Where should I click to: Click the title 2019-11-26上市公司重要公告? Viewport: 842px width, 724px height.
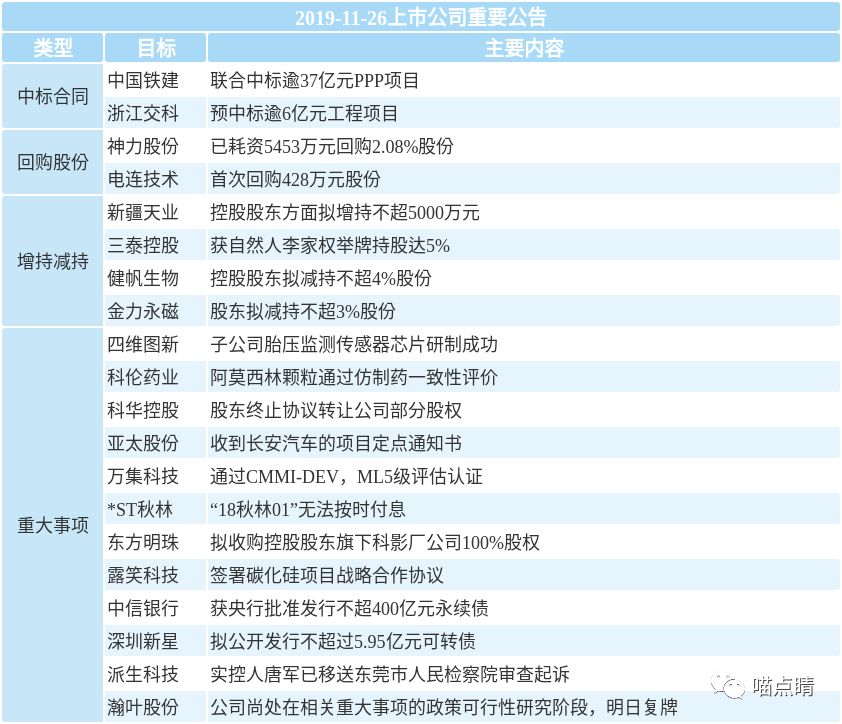pos(420,17)
